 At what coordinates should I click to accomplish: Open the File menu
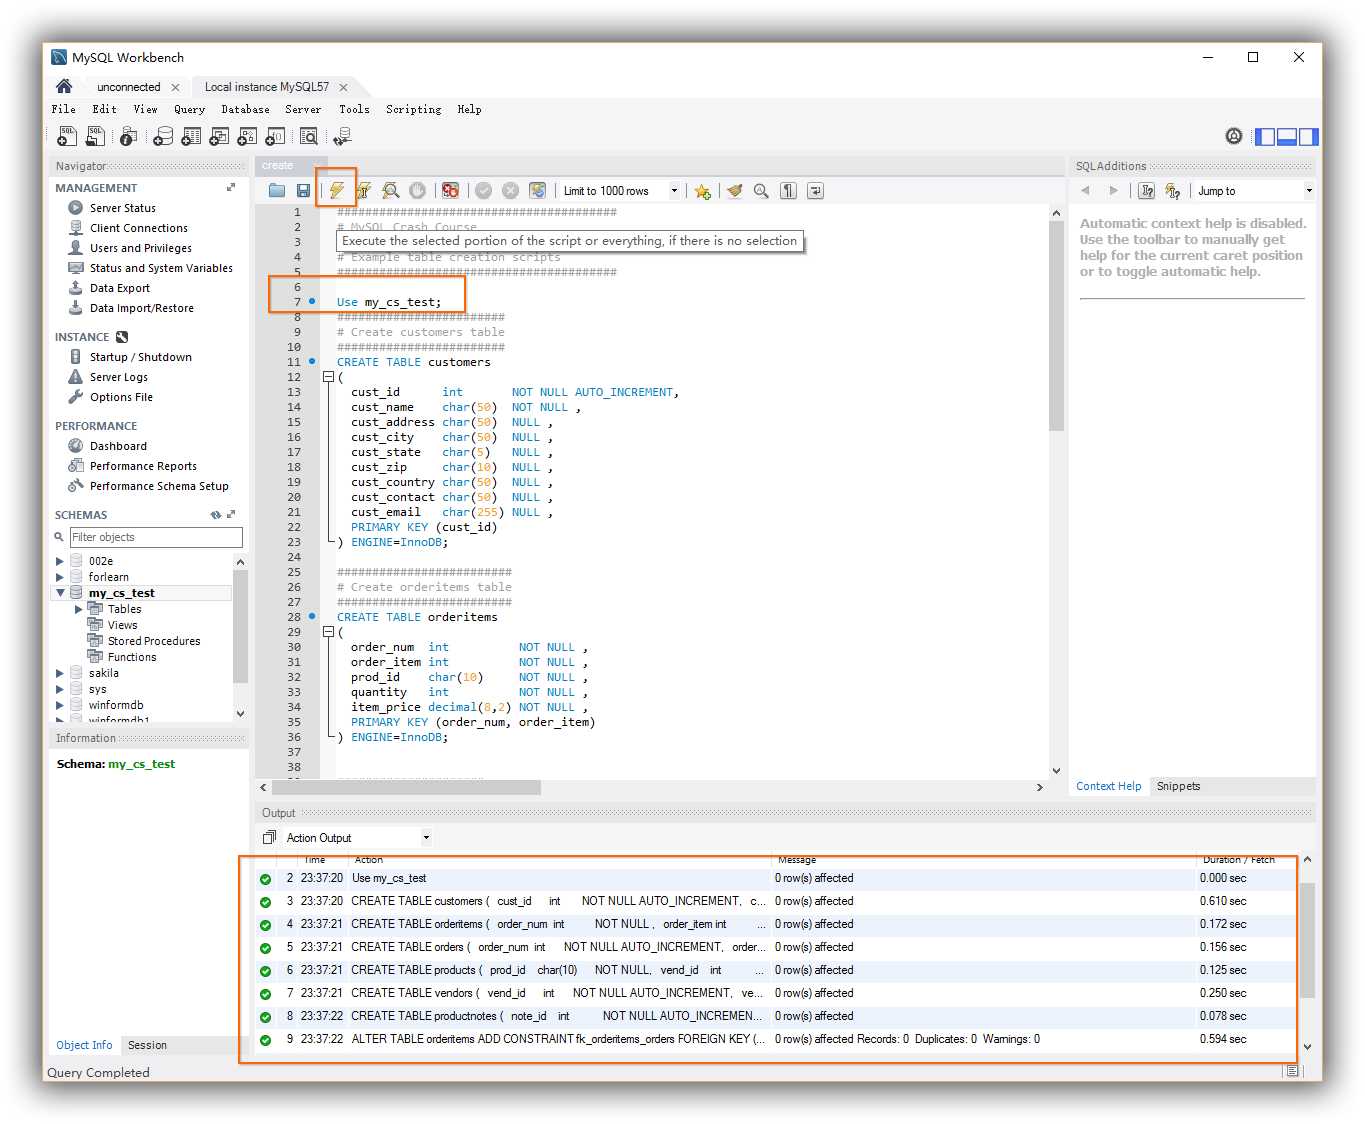point(64,110)
